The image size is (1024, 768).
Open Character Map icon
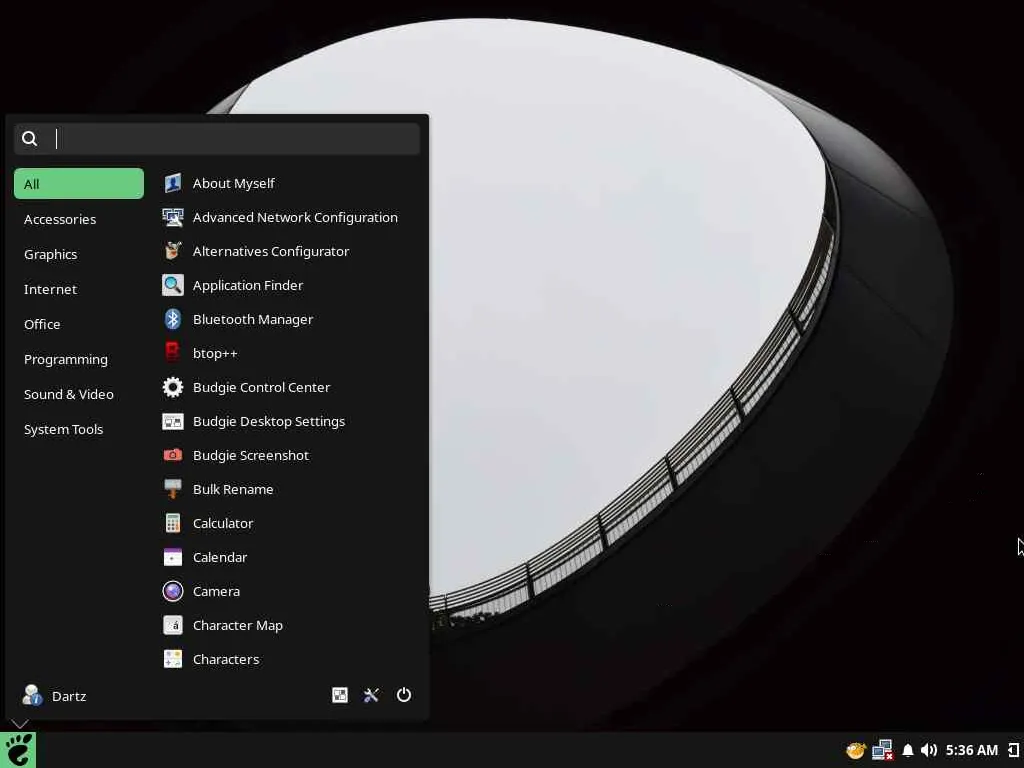point(172,625)
